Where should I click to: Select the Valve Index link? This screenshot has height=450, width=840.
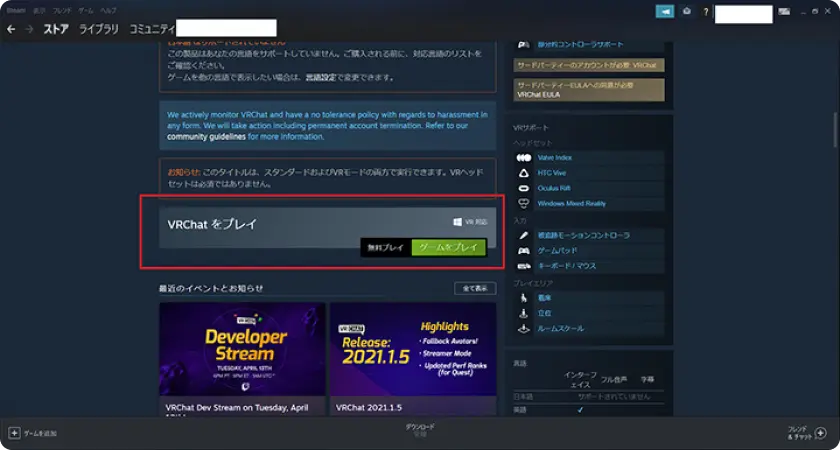(554, 158)
